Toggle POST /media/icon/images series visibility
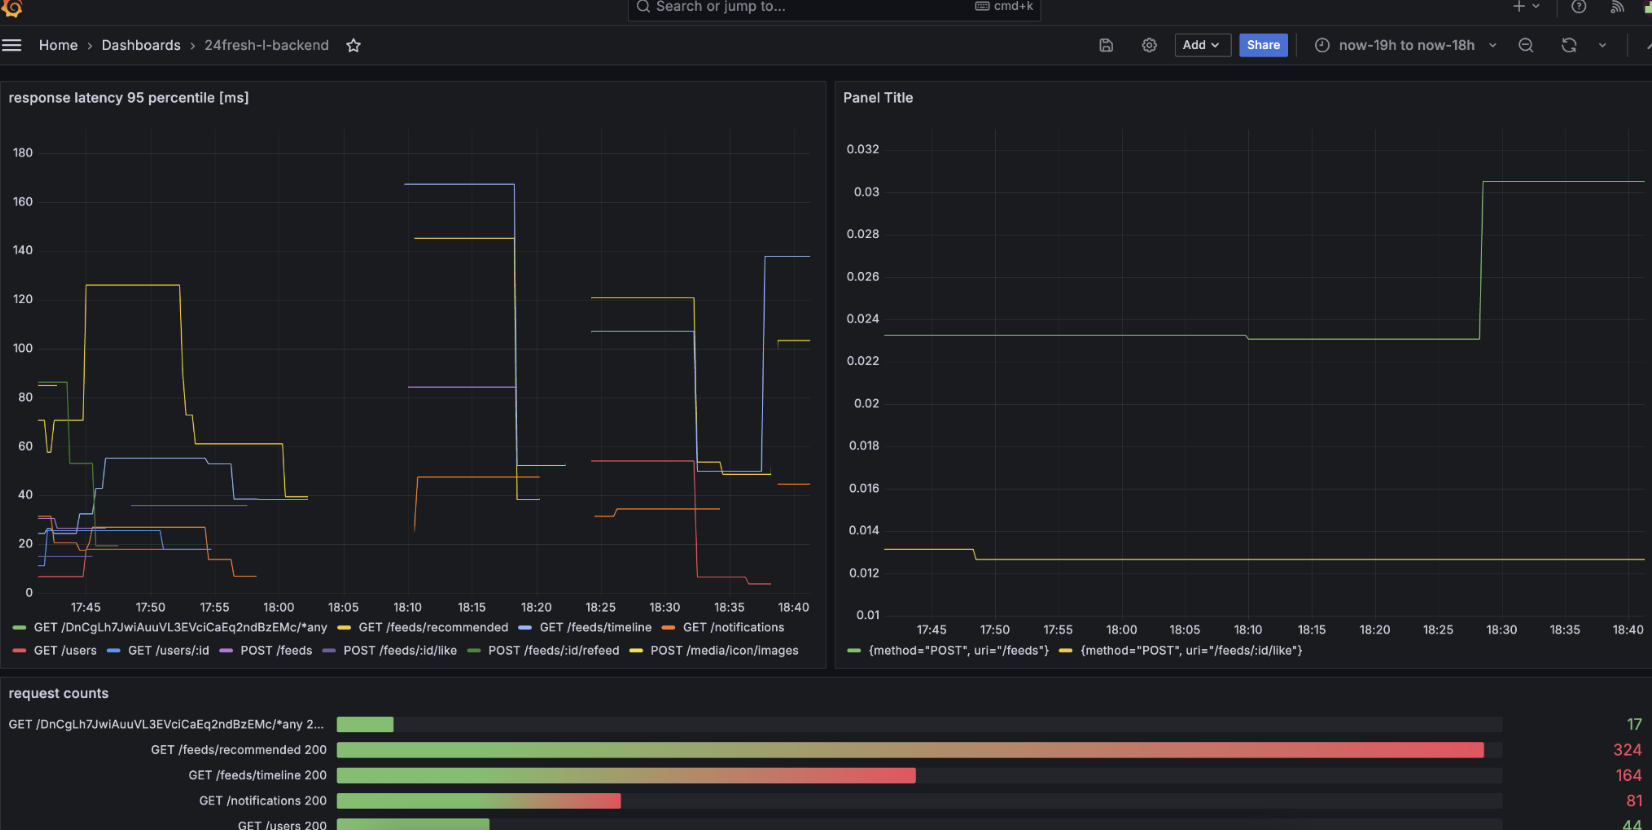The height and width of the screenshot is (830, 1652). (x=724, y=650)
